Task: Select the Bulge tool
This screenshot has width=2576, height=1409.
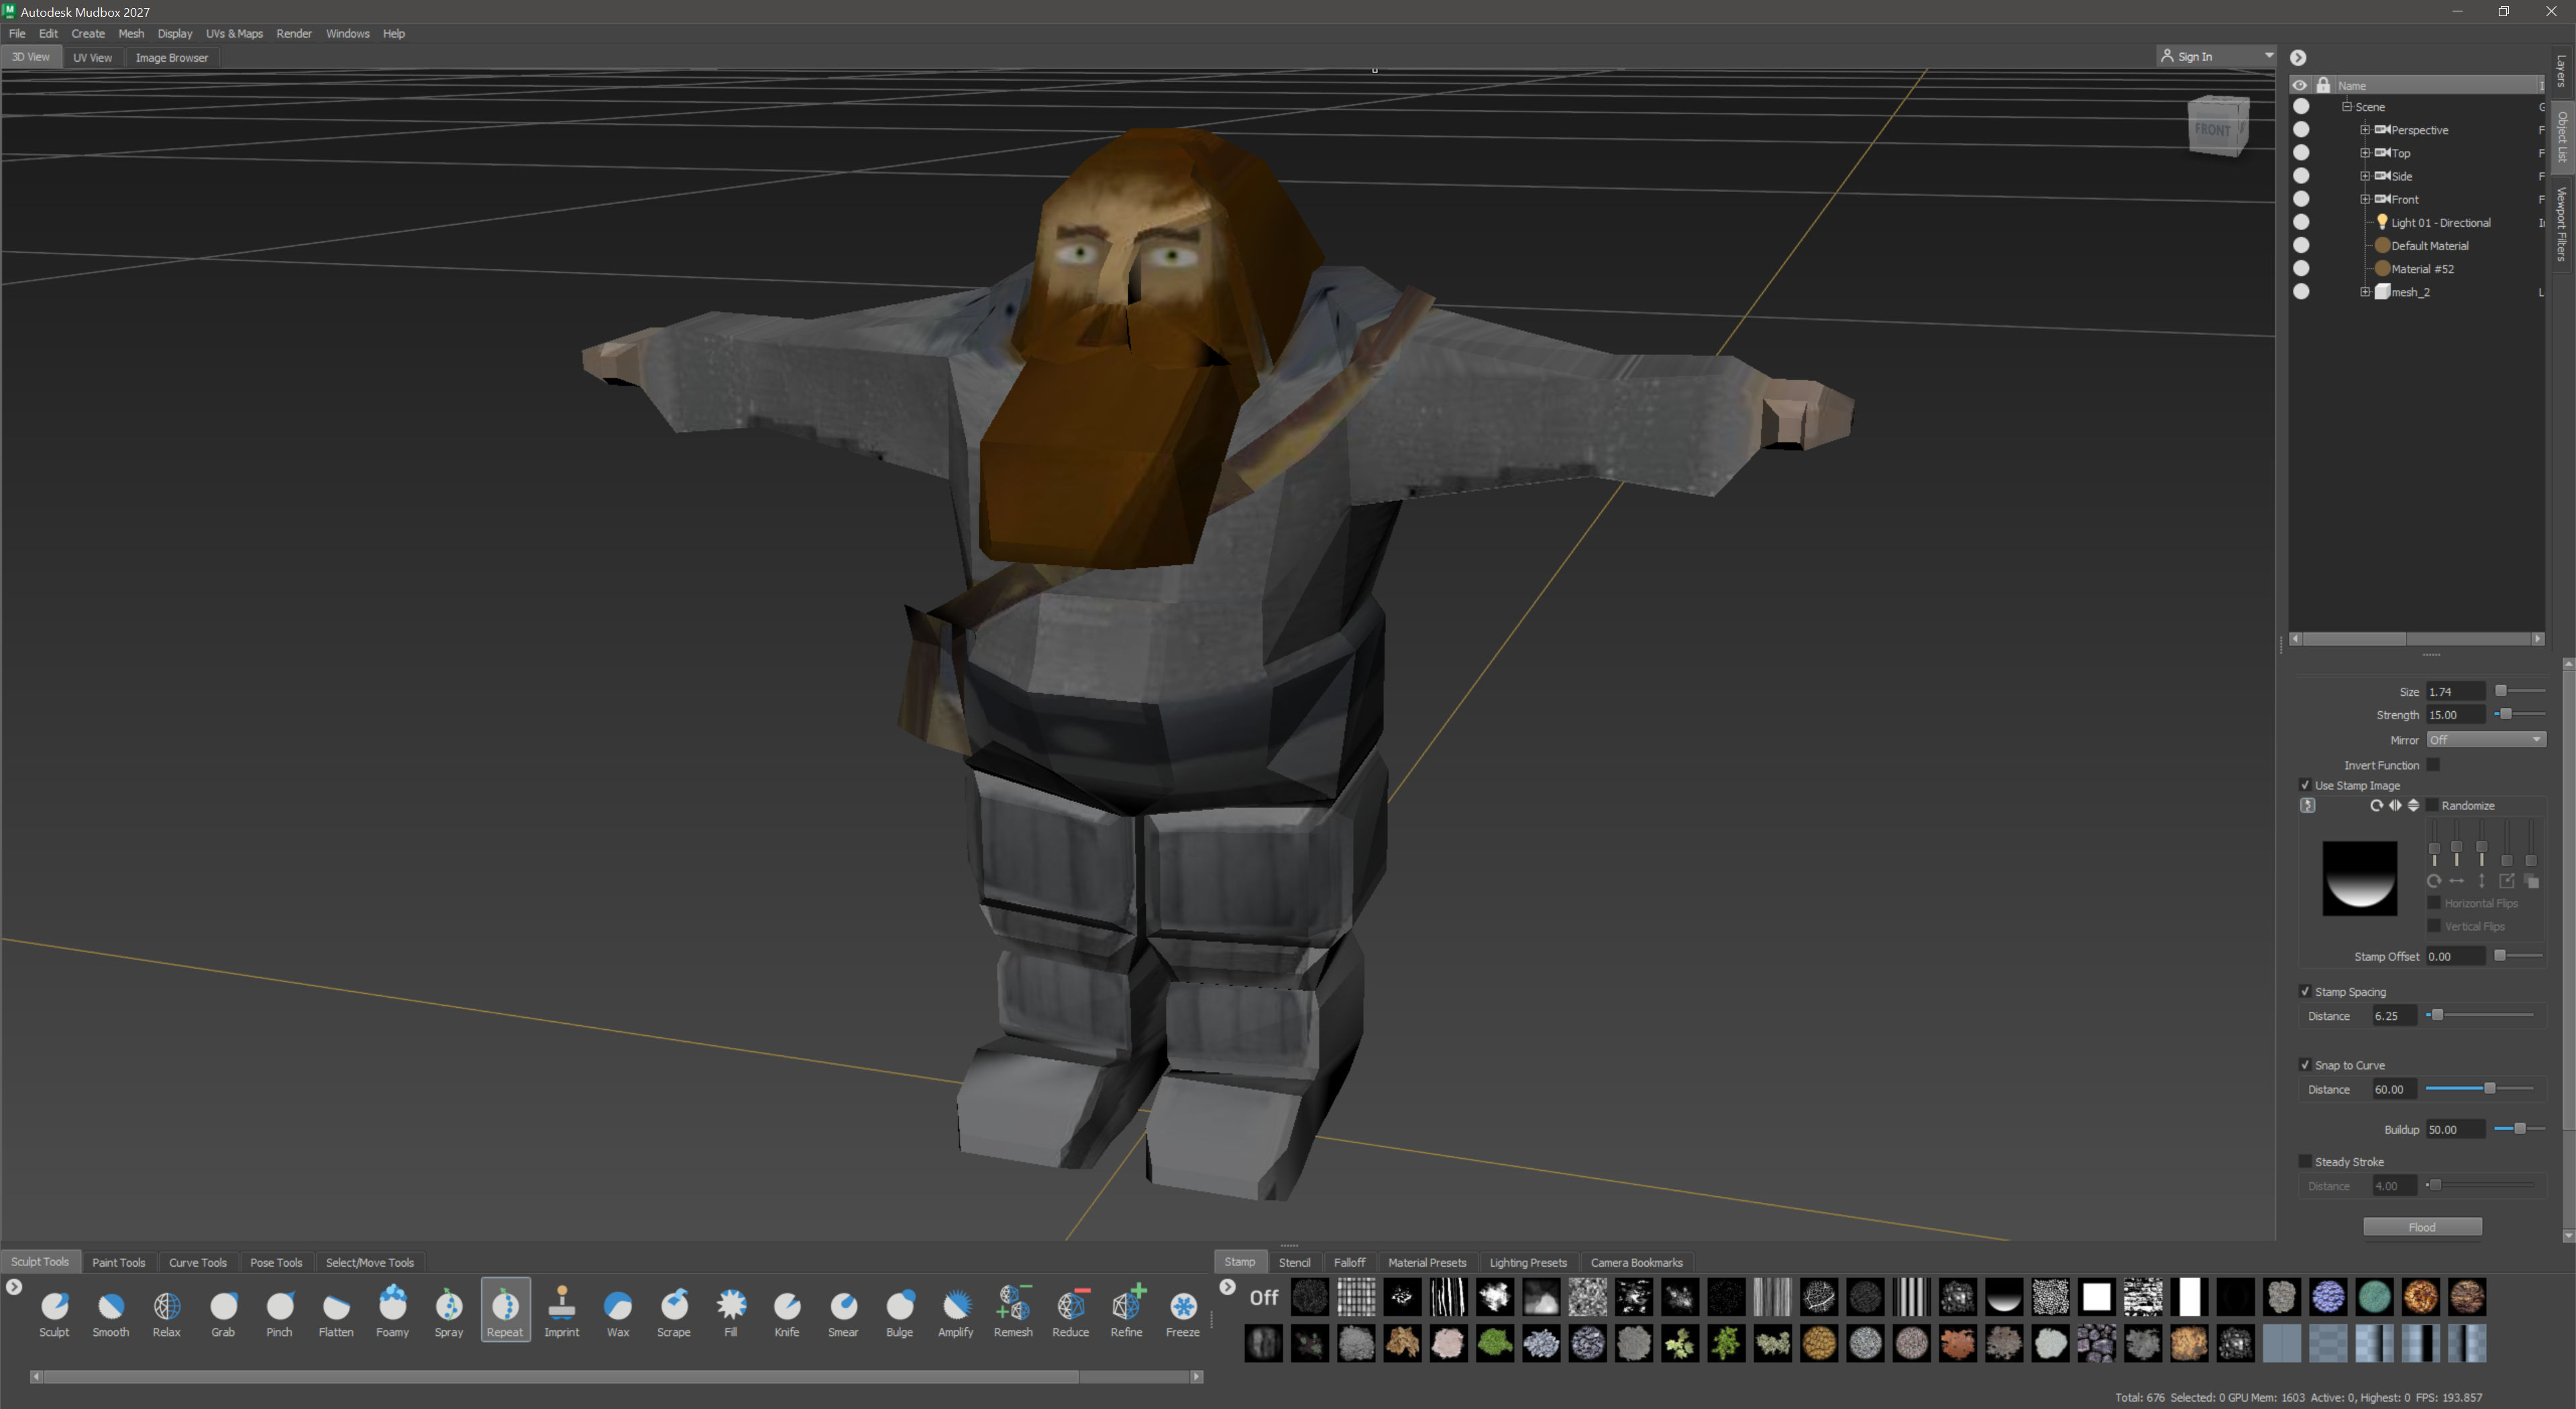Action: click(x=900, y=1311)
